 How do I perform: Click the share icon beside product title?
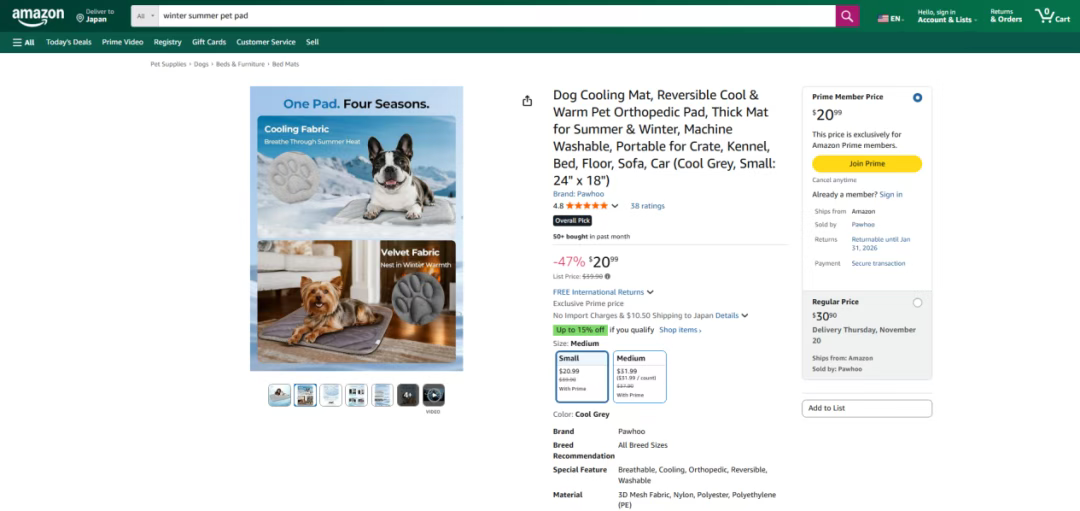click(x=527, y=101)
